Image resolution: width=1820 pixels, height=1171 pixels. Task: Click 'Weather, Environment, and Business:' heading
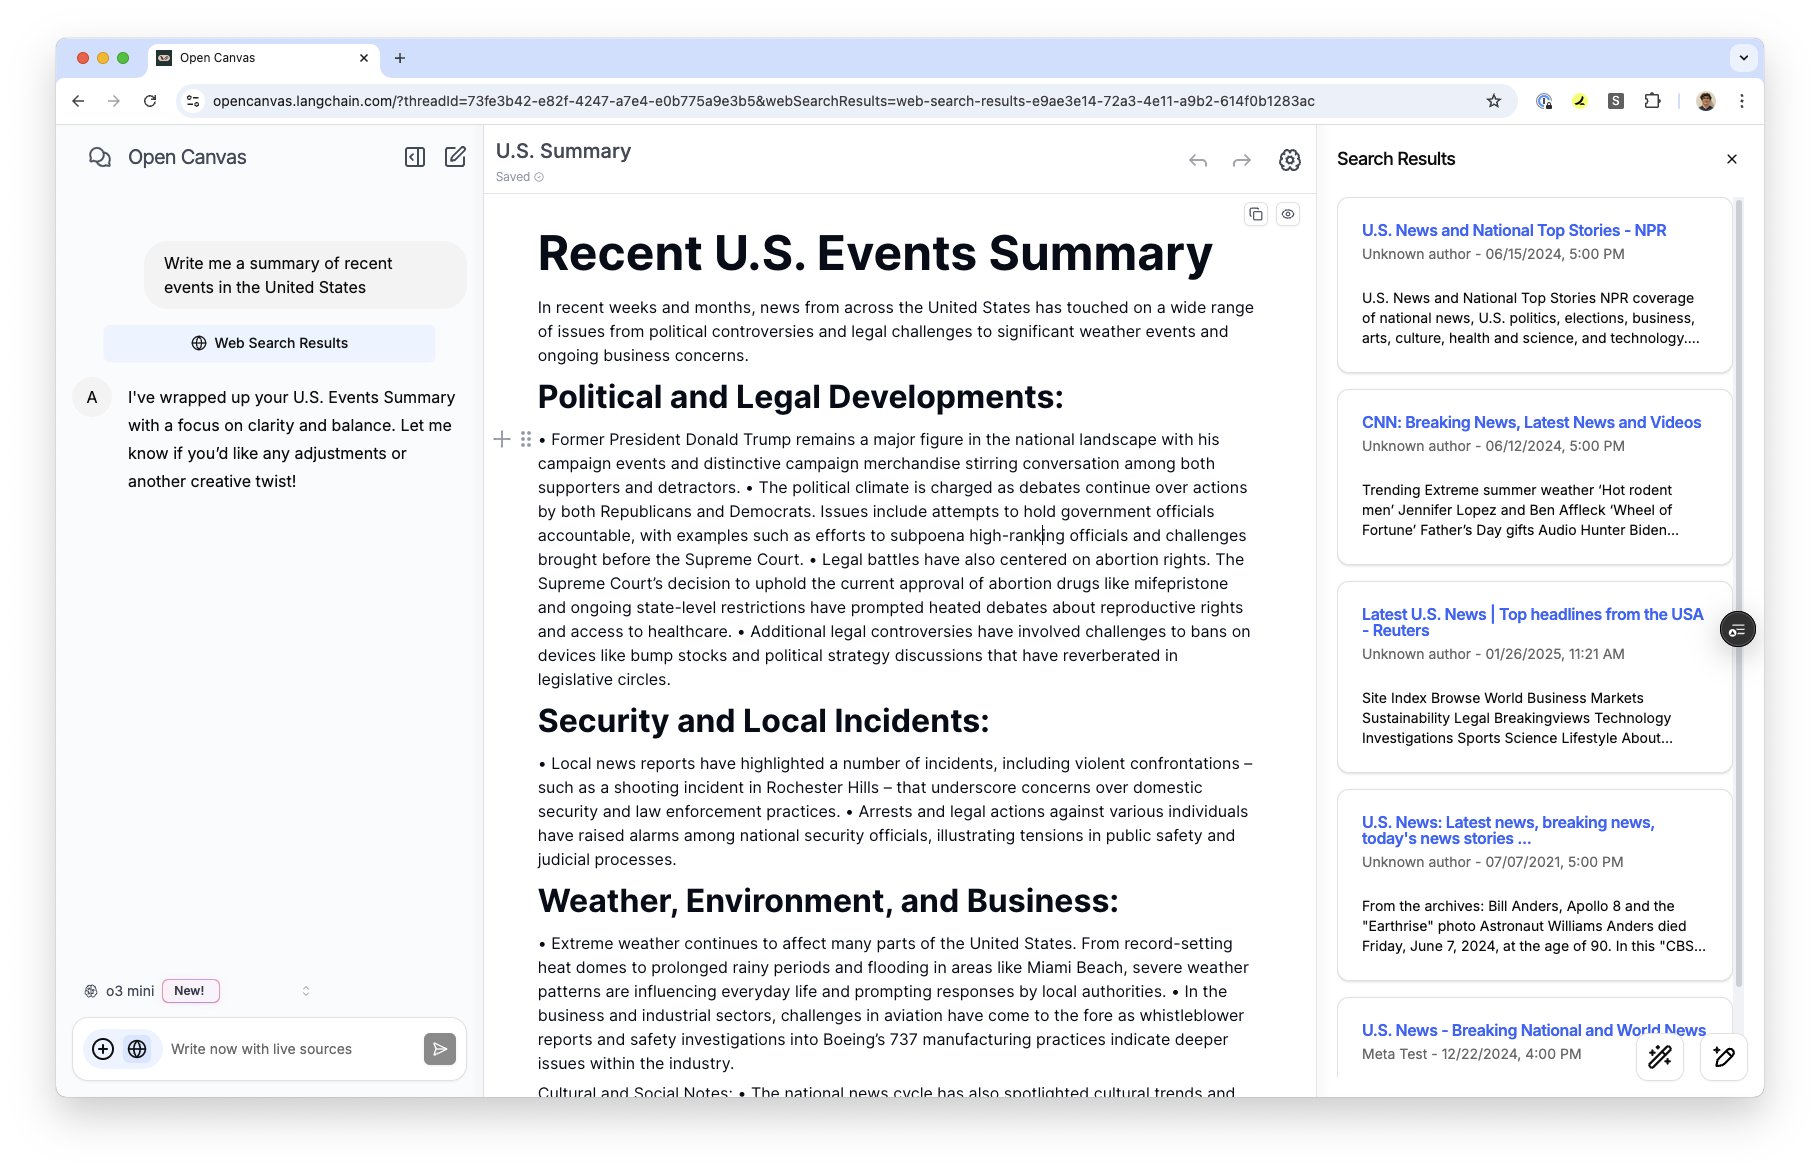828,901
